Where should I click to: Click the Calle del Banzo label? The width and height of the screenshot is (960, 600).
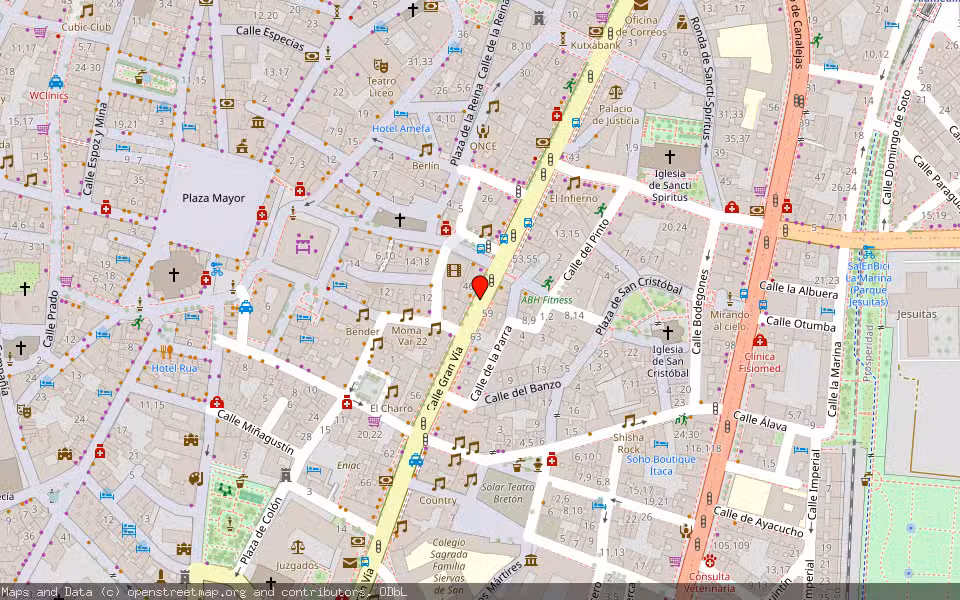click(523, 392)
